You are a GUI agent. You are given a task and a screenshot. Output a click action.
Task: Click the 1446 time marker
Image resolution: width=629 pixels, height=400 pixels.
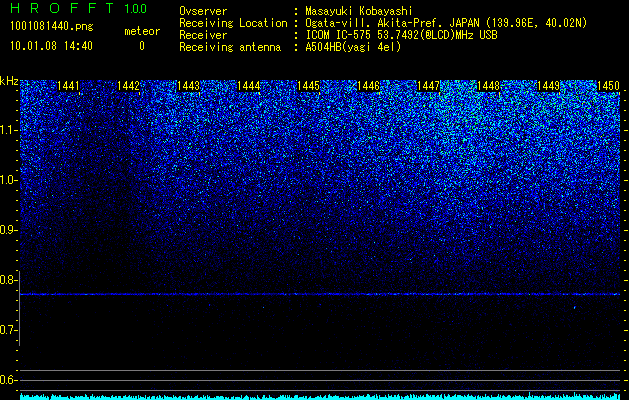tap(369, 85)
